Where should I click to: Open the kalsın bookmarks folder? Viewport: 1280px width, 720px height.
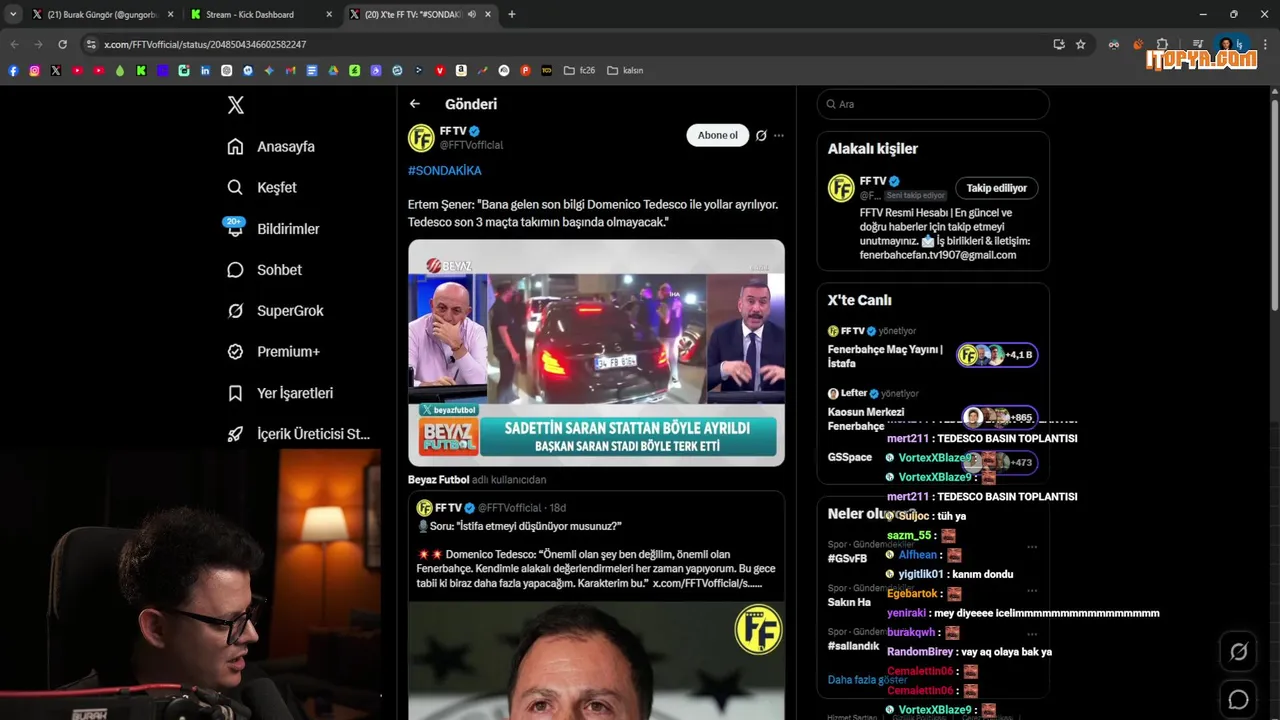625,70
